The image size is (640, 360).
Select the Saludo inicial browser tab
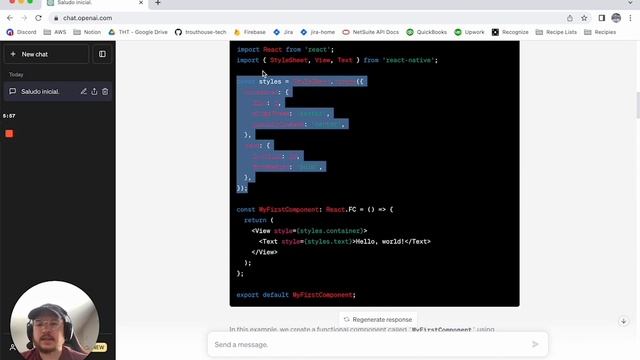pos(95,3)
